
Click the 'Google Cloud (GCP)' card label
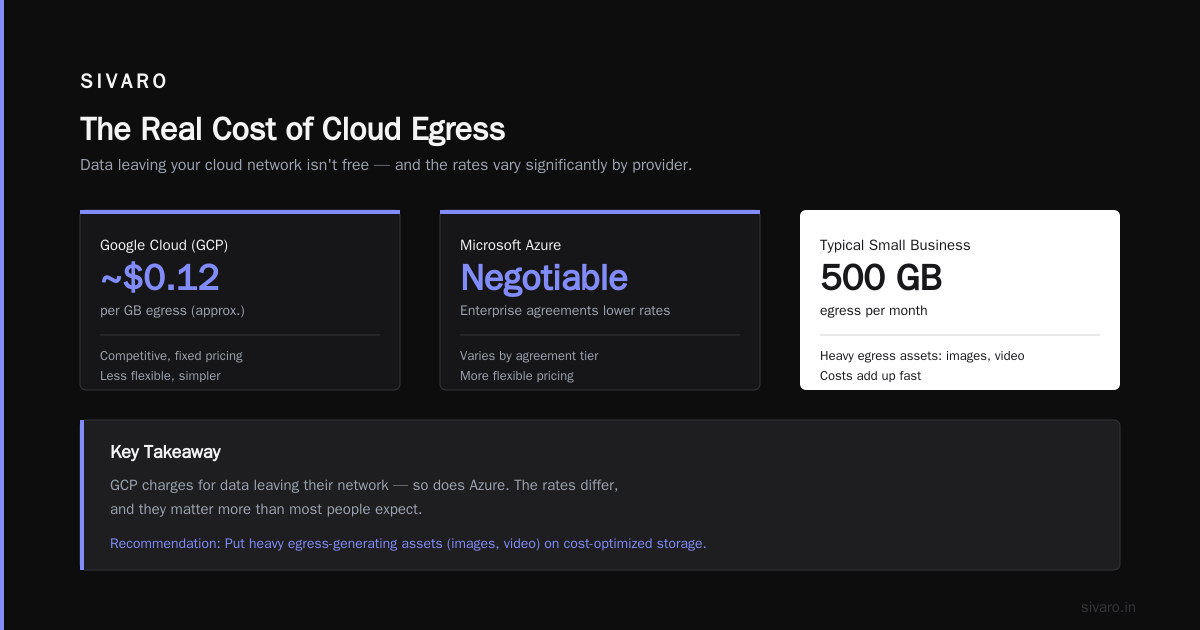(164, 245)
